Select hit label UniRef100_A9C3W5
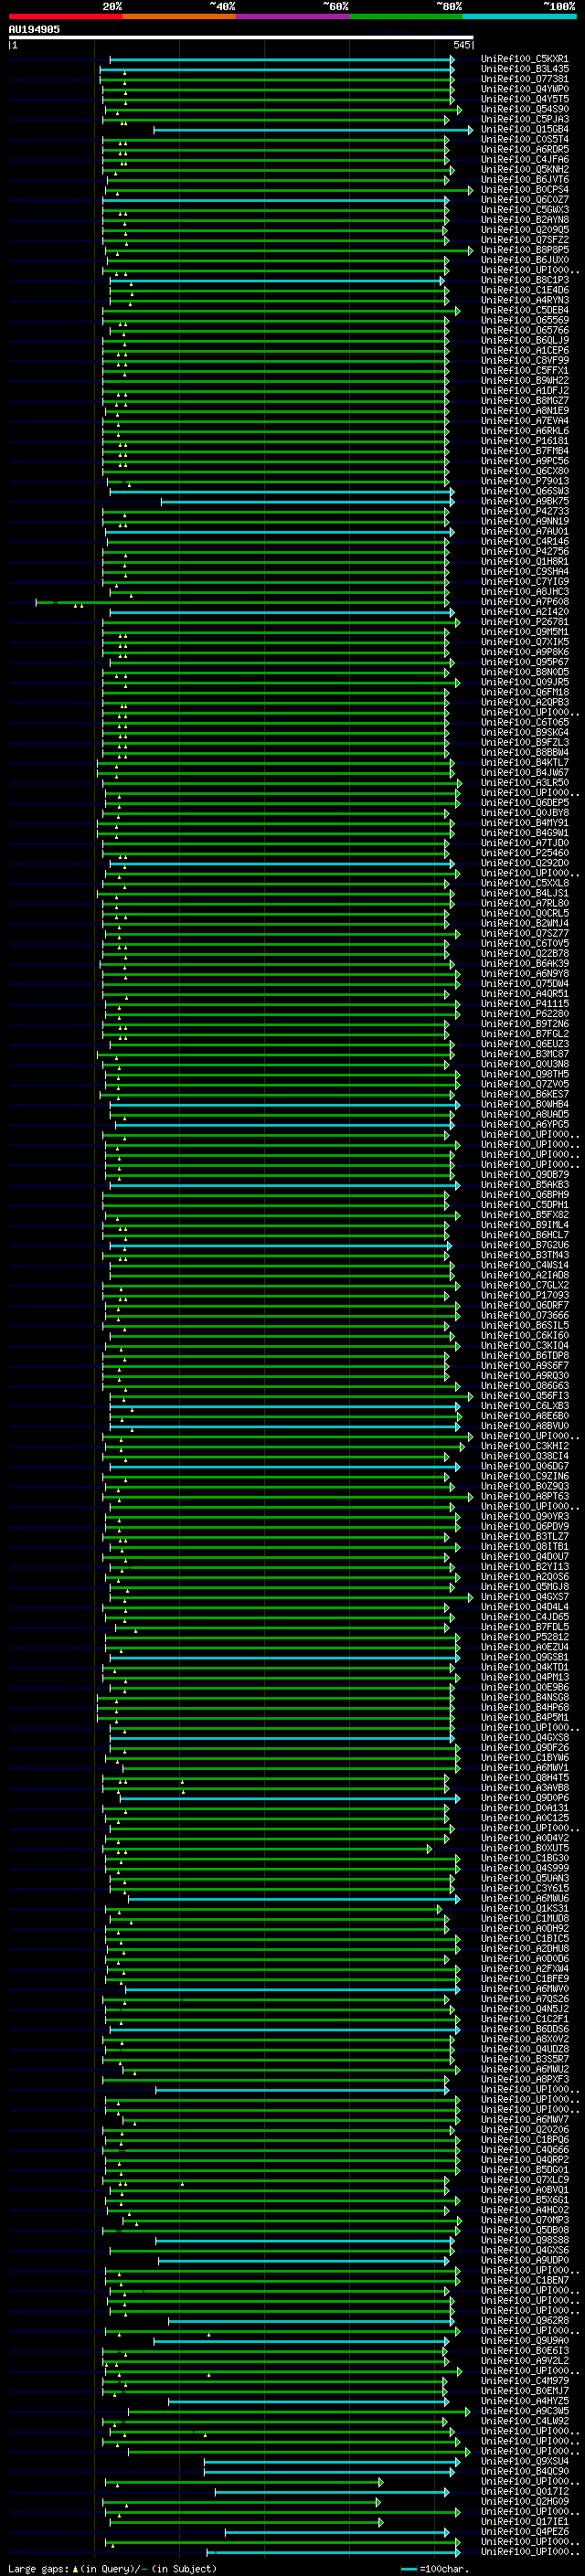The image size is (585, 2576). coord(525,2410)
